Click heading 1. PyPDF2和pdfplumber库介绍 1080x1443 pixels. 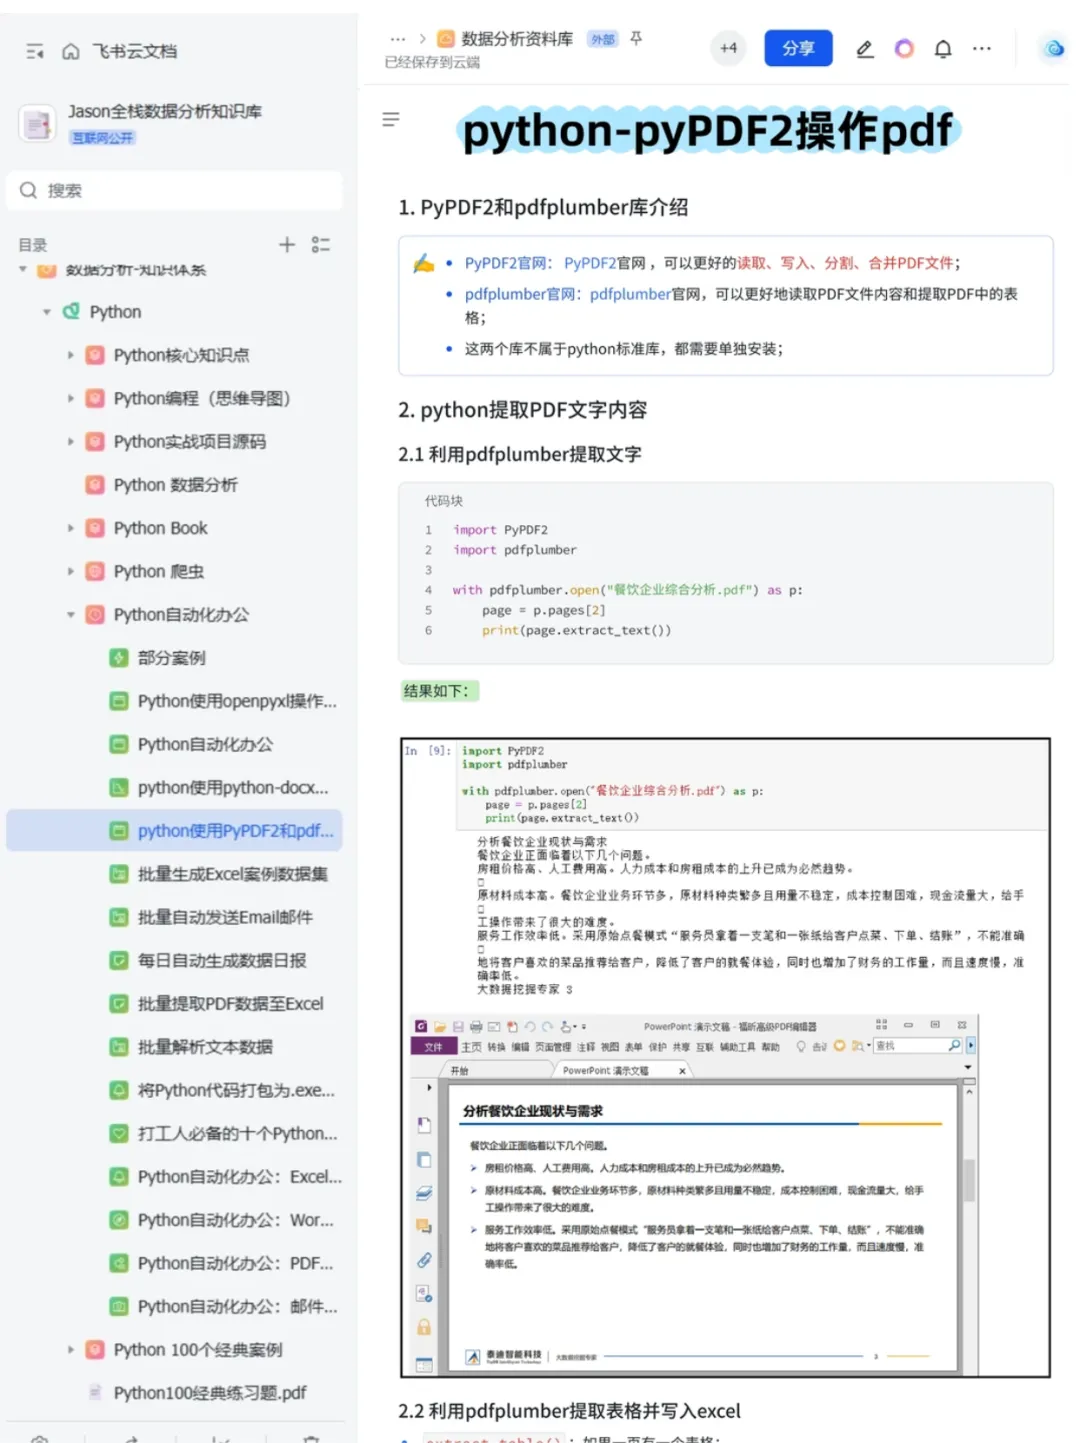coord(543,207)
